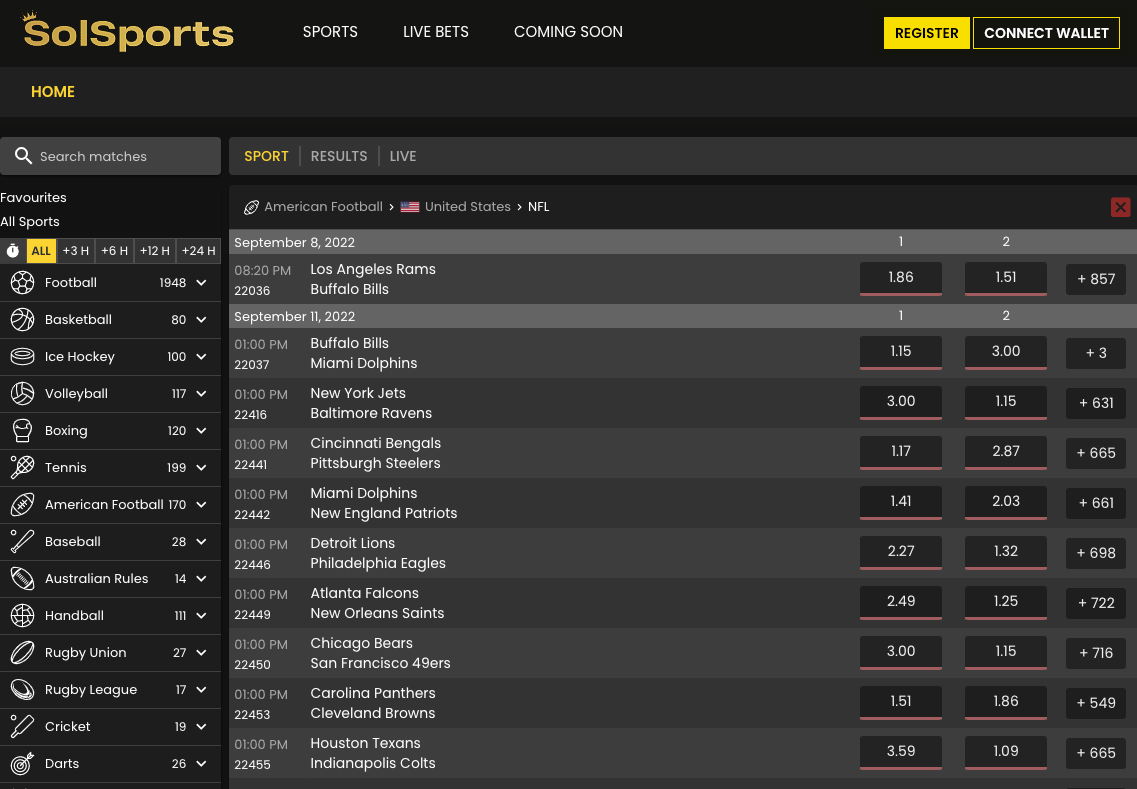This screenshot has width=1137, height=789.
Task: Click the Baseball bat icon
Action: pos(22,542)
